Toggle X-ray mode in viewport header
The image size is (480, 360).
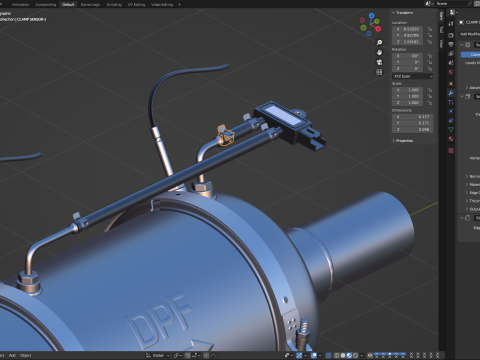(x=329, y=355)
